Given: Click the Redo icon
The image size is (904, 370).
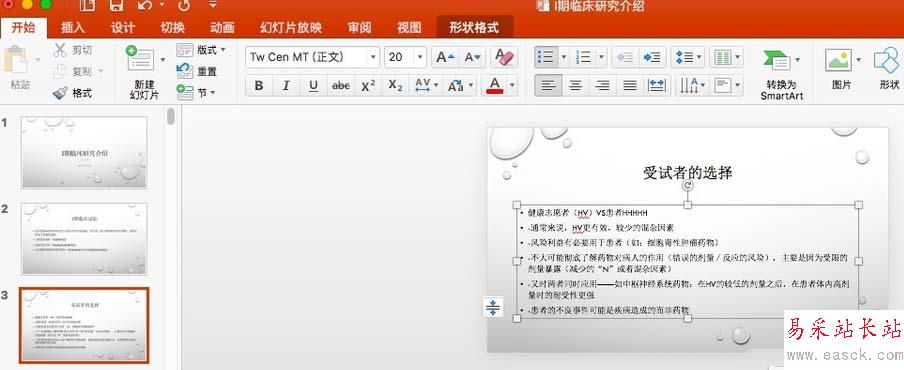Looking at the screenshot, I should point(183,6).
